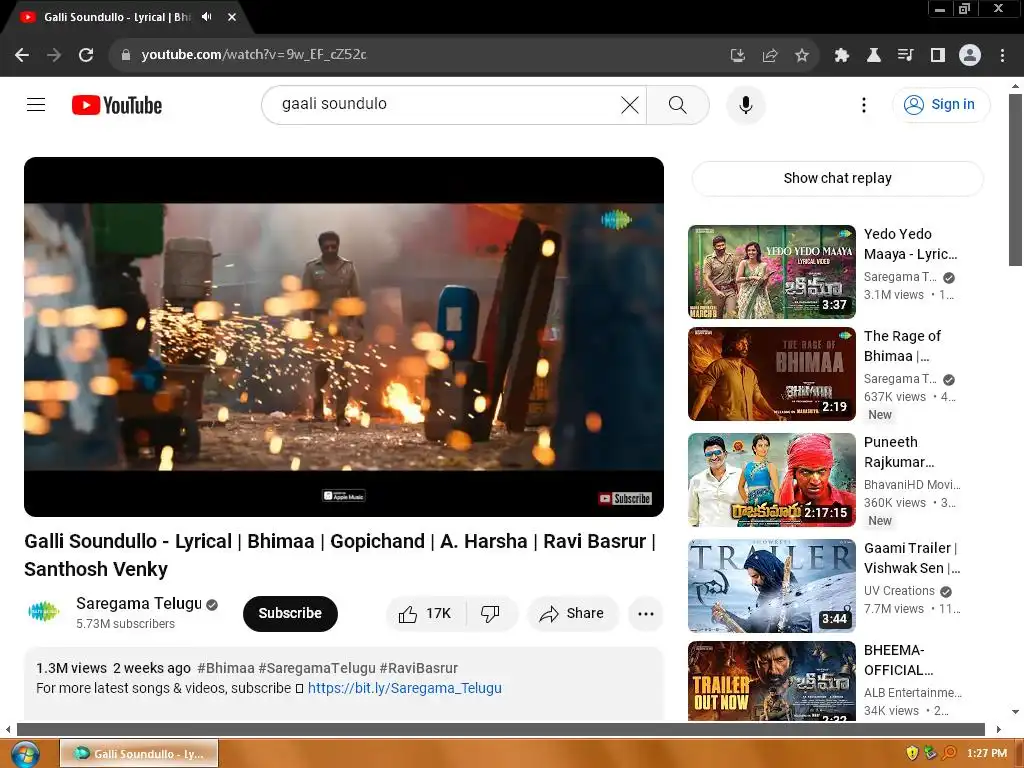Open the Chrome profile avatar
The image size is (1024, 768).
click(x=970, y=55)
